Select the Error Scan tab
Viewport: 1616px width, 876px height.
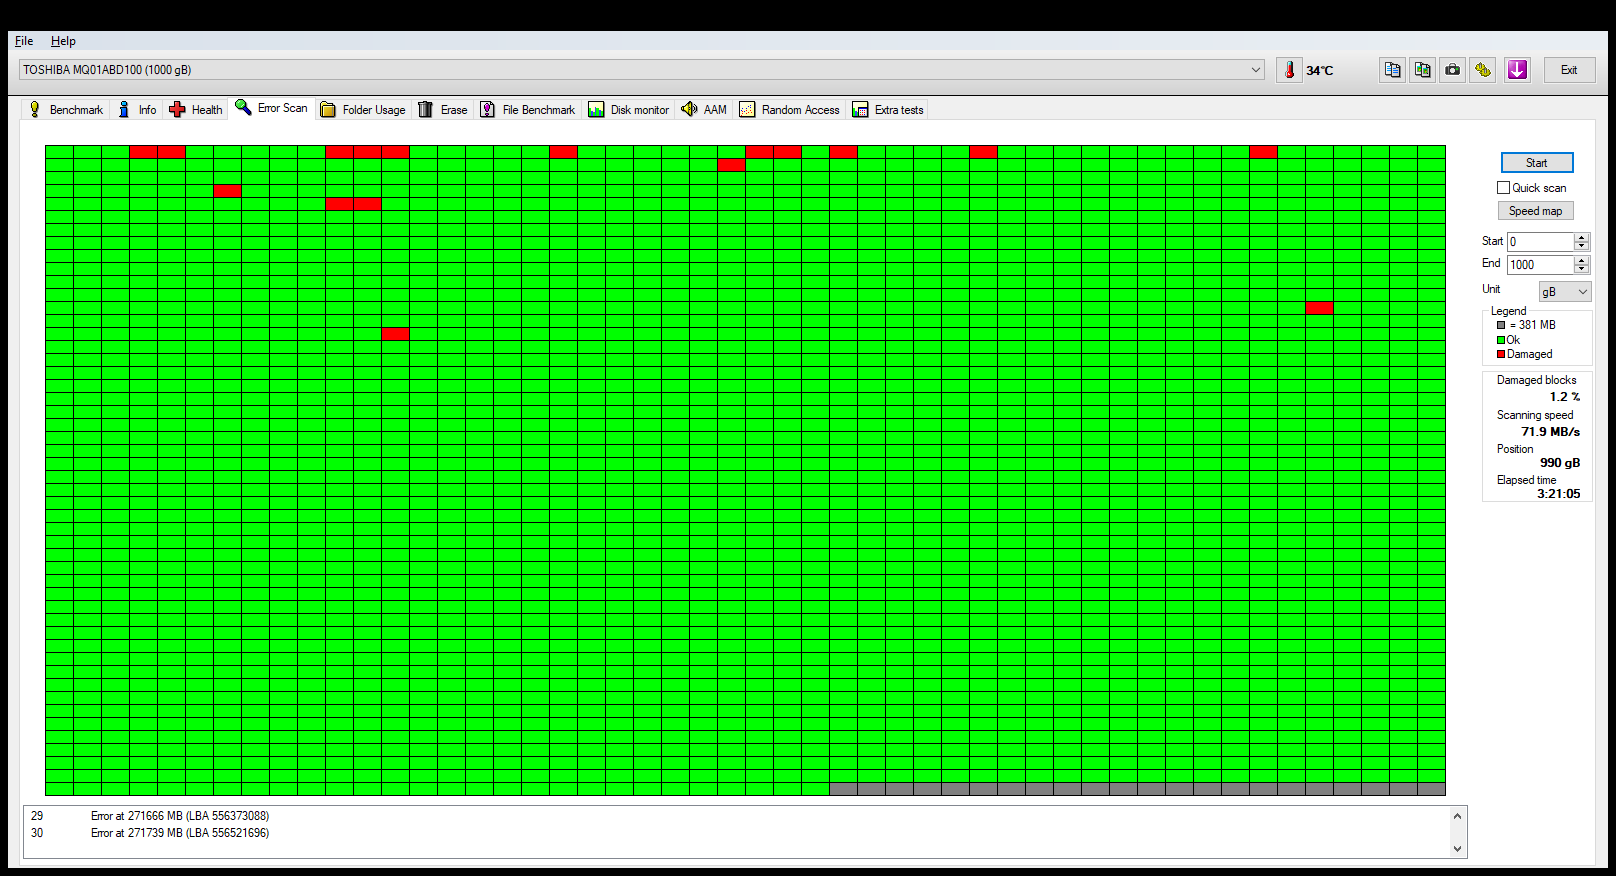coord(271,108)
